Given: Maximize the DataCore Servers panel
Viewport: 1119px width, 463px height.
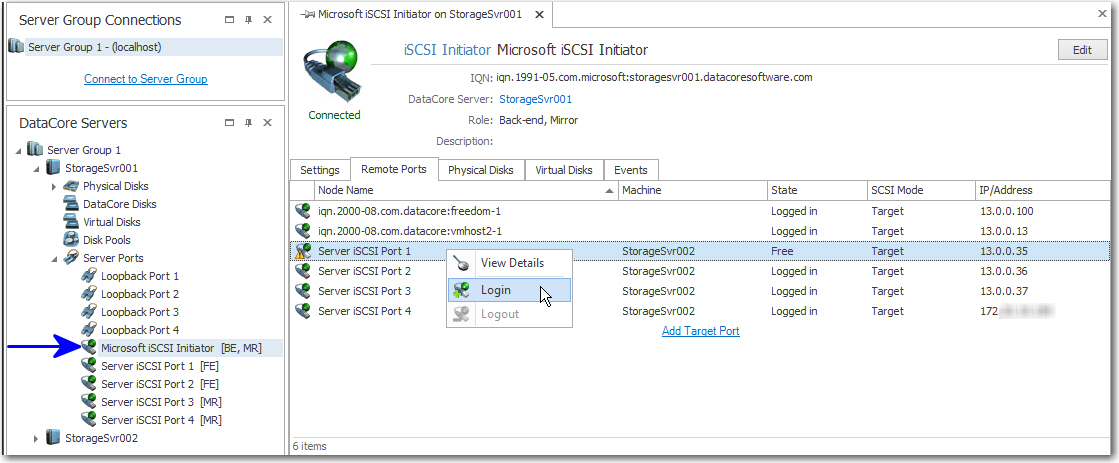Looking at the screenshot, I should [229, 123].
